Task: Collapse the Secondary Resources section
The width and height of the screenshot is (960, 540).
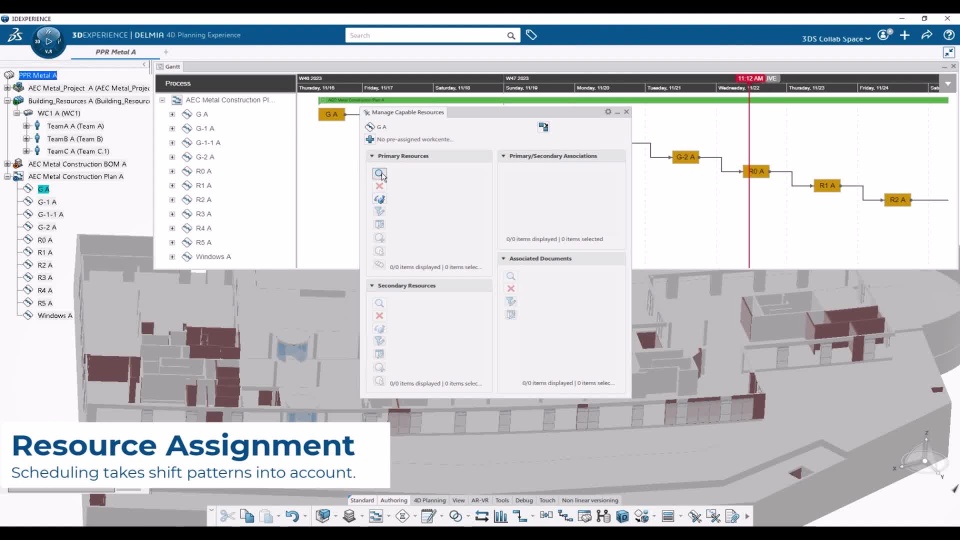Action: coord(372,286)
